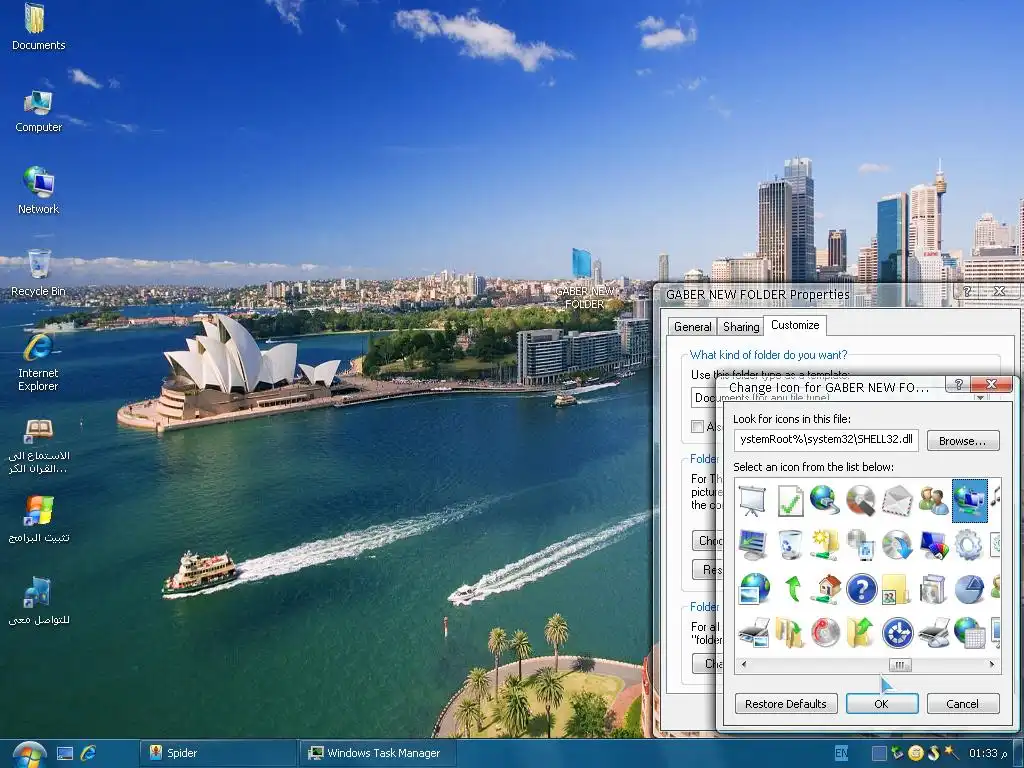Switch to the Sharing tab
This screenshot has width=1024, height=768.
[x=741, y=327]
